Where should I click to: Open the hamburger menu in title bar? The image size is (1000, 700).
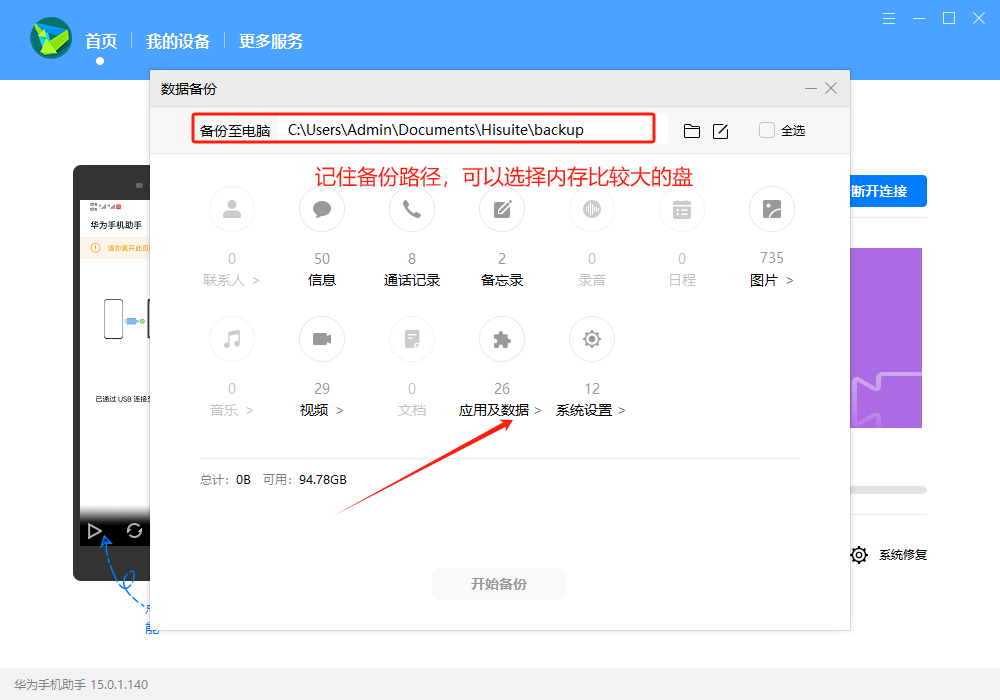tap(888, 18)
